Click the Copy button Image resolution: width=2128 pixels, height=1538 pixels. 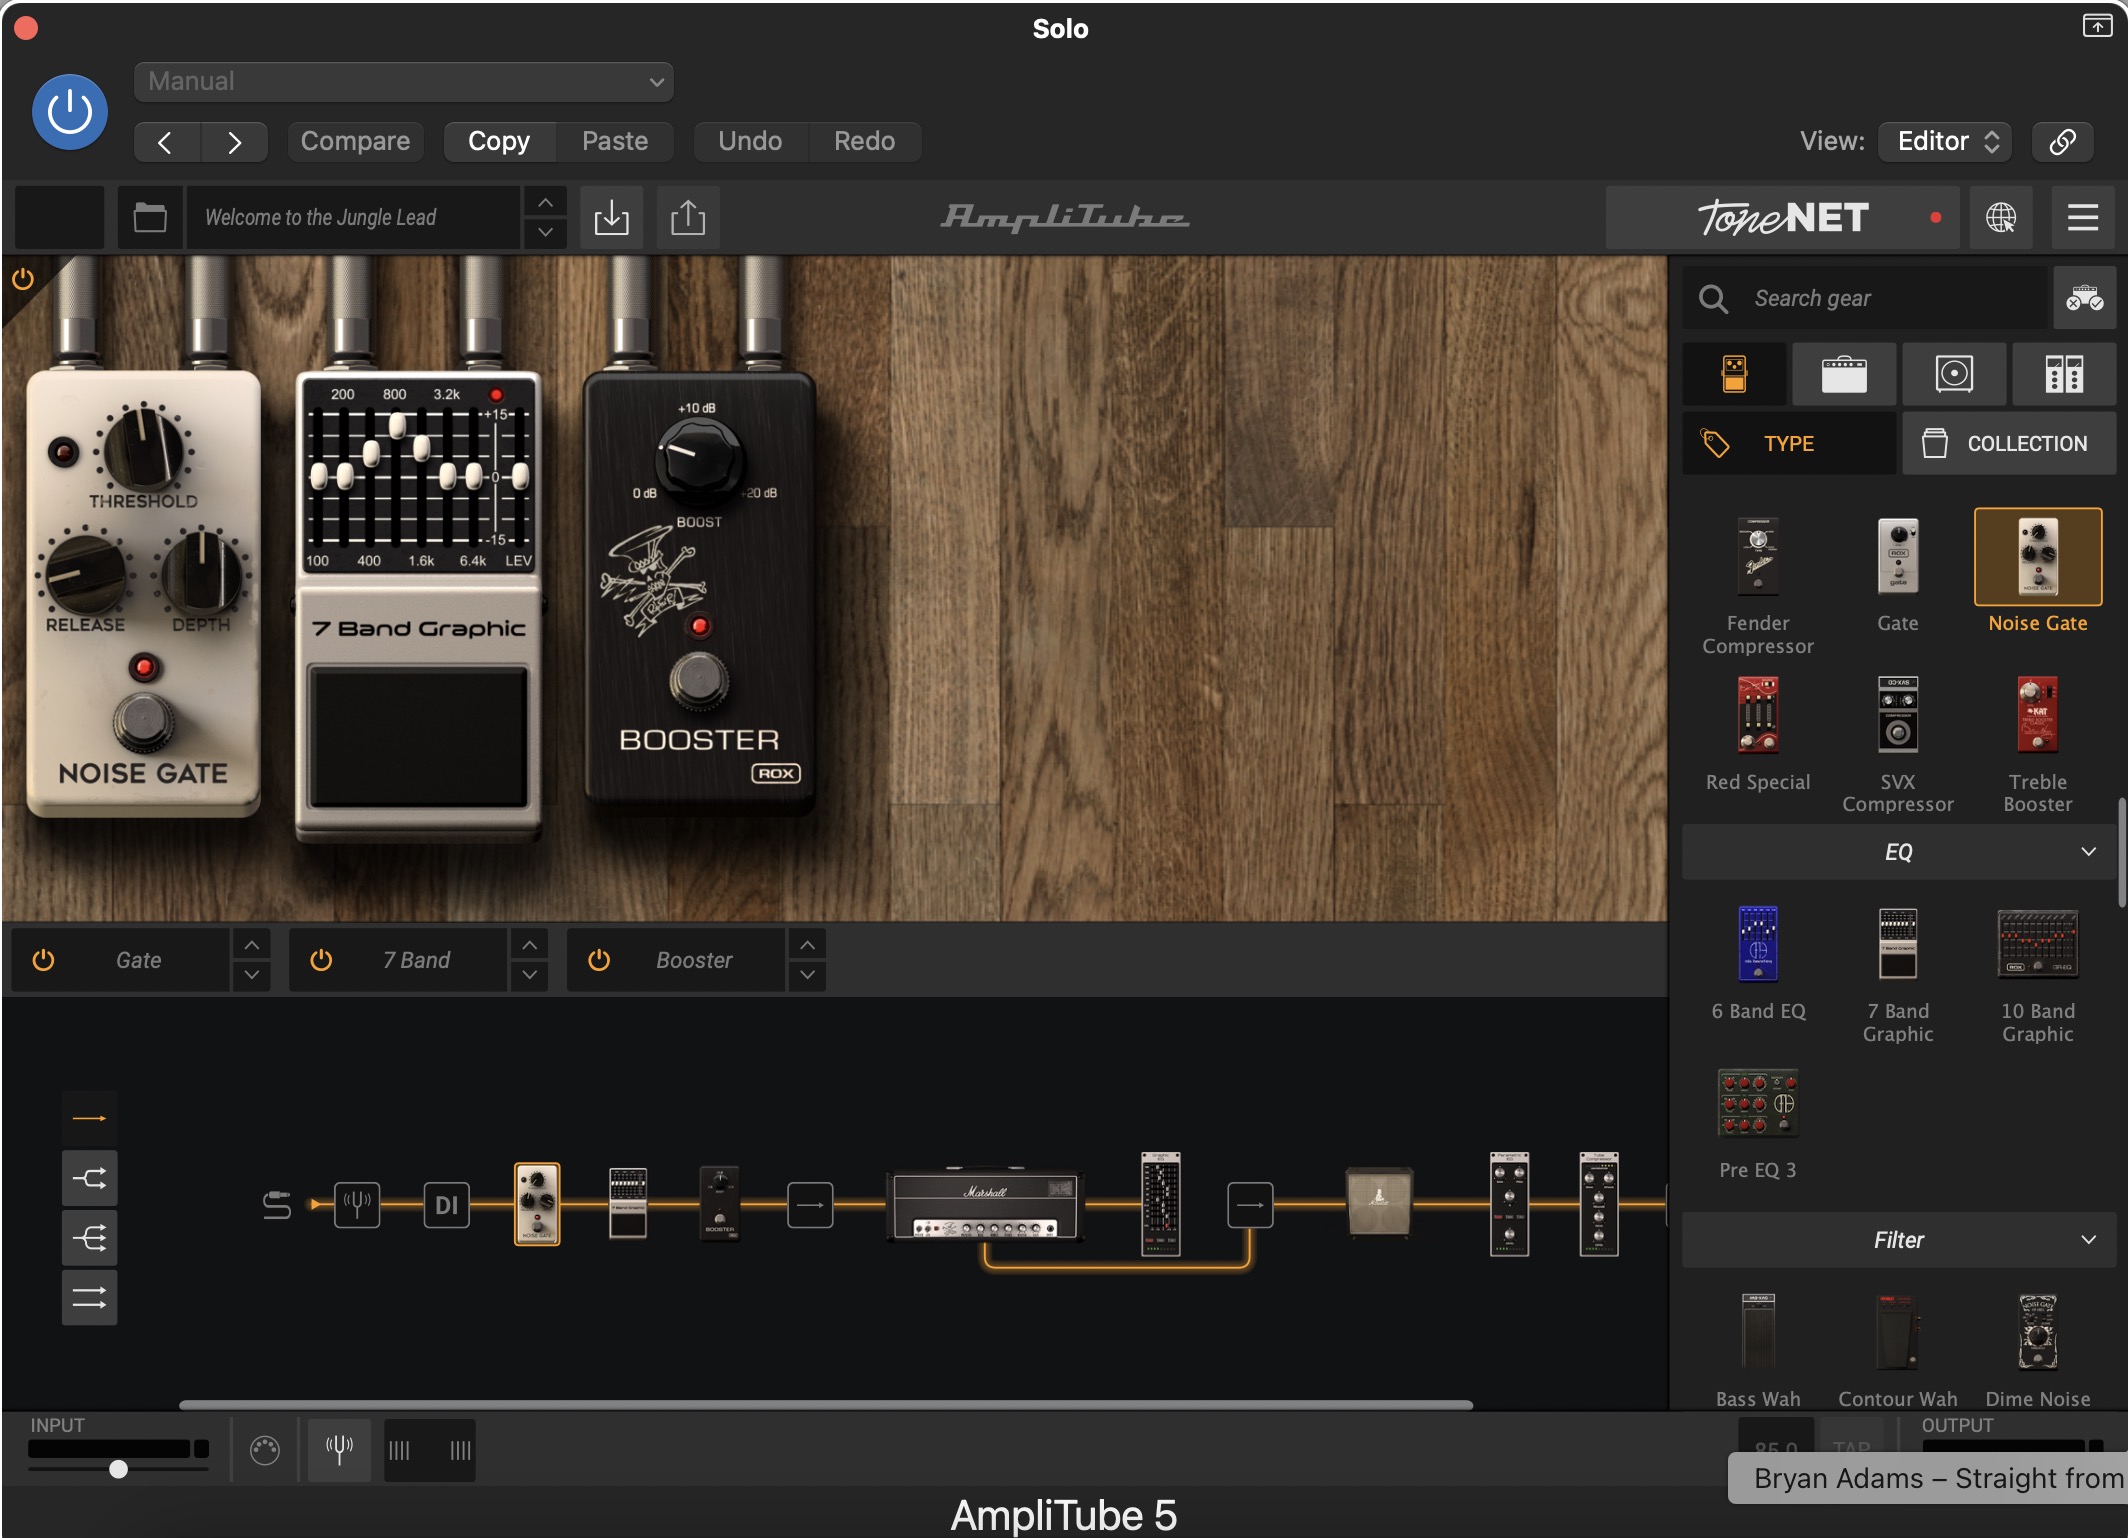pyautogui.click(x=499, y=141)
